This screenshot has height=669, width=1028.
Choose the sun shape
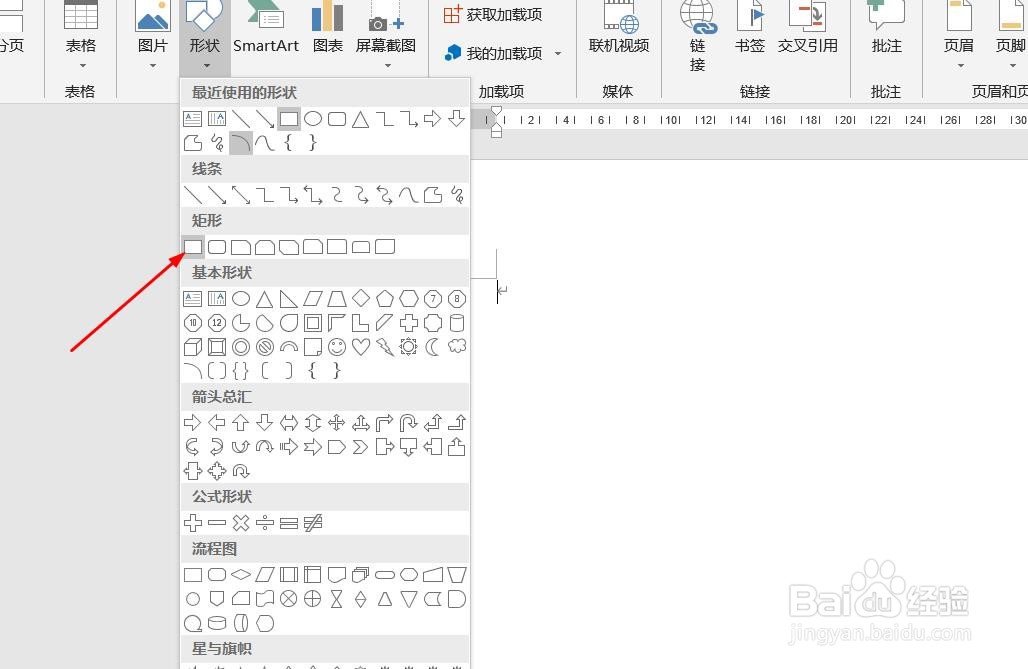(408, 346)
